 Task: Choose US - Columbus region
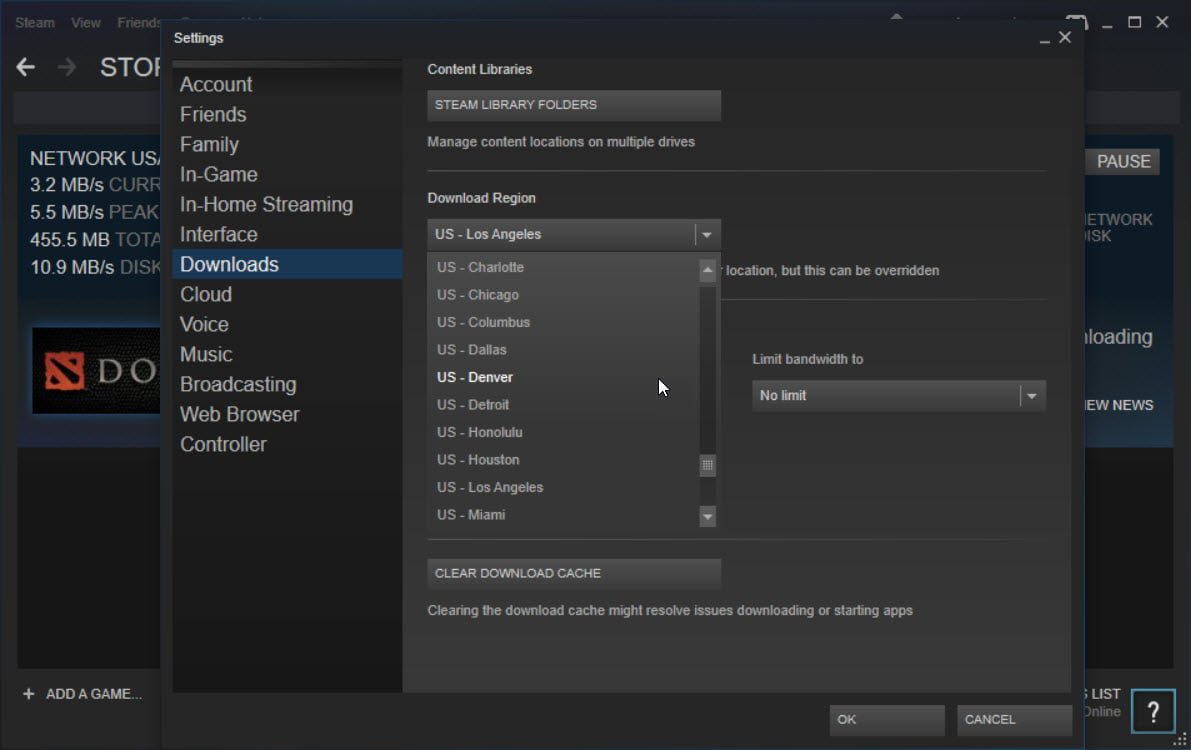(x=563, y=322)
